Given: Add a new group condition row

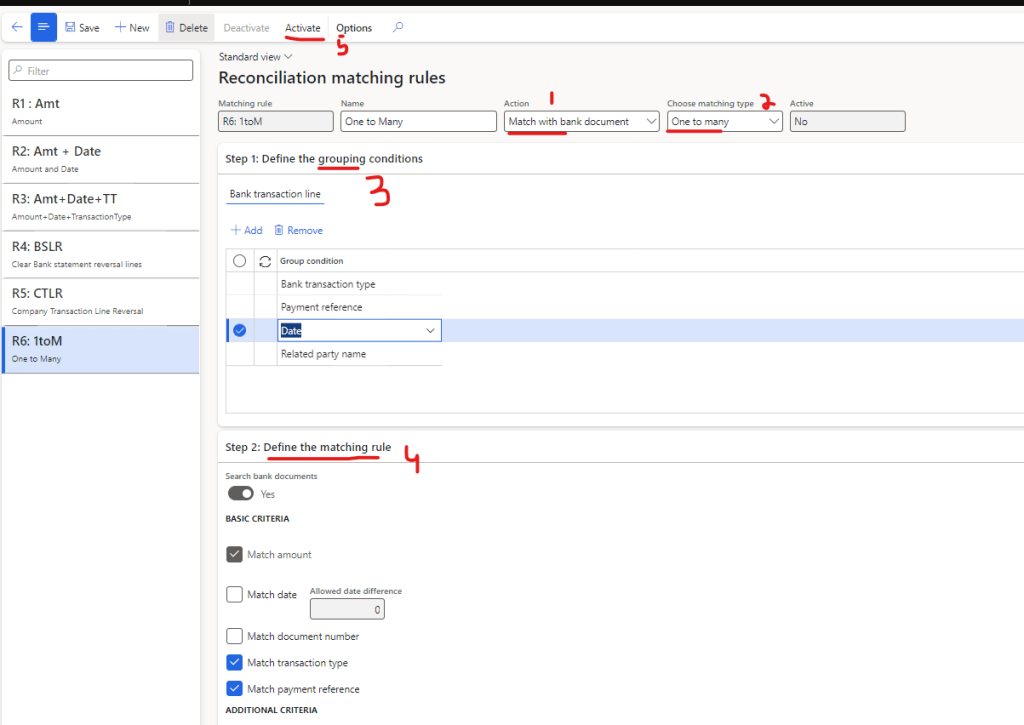Looking at the screenshot, I should (x=246, y=230).
